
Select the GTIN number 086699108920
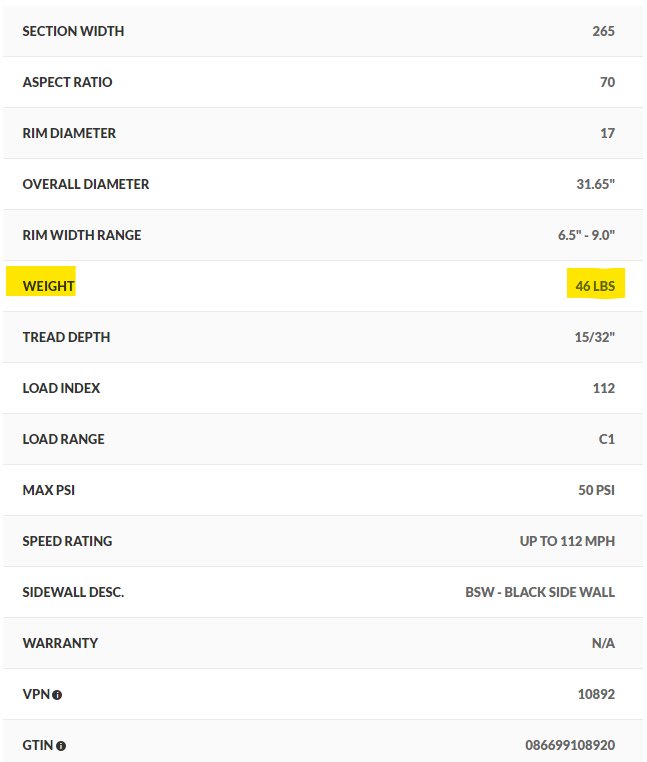point(570,745)
